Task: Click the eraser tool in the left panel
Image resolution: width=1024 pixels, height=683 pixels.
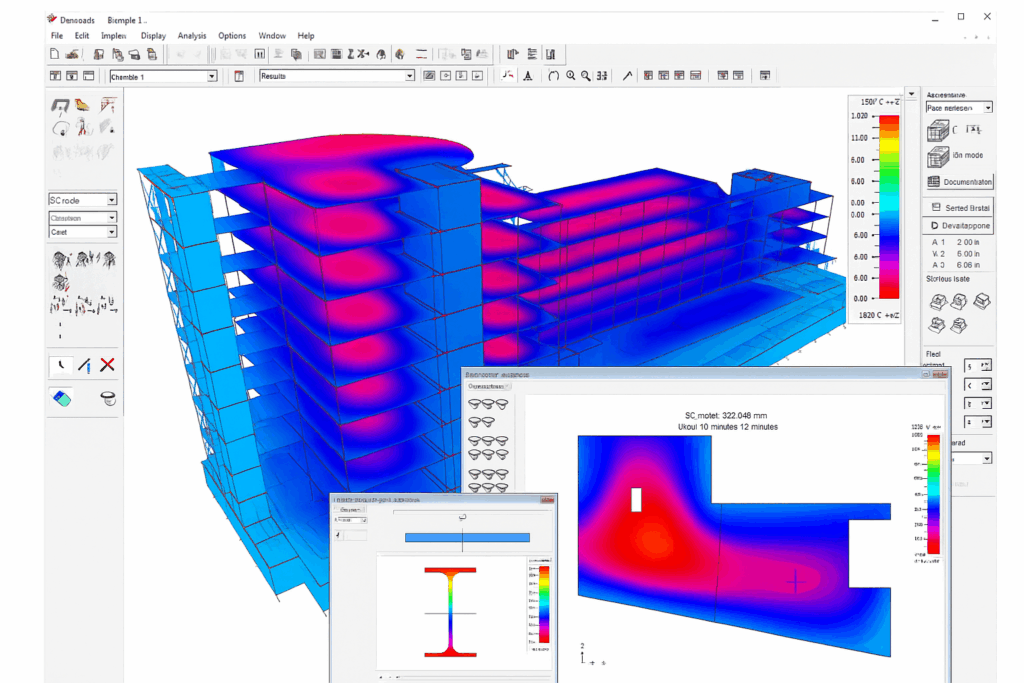Action: click(x=62, y=399)
